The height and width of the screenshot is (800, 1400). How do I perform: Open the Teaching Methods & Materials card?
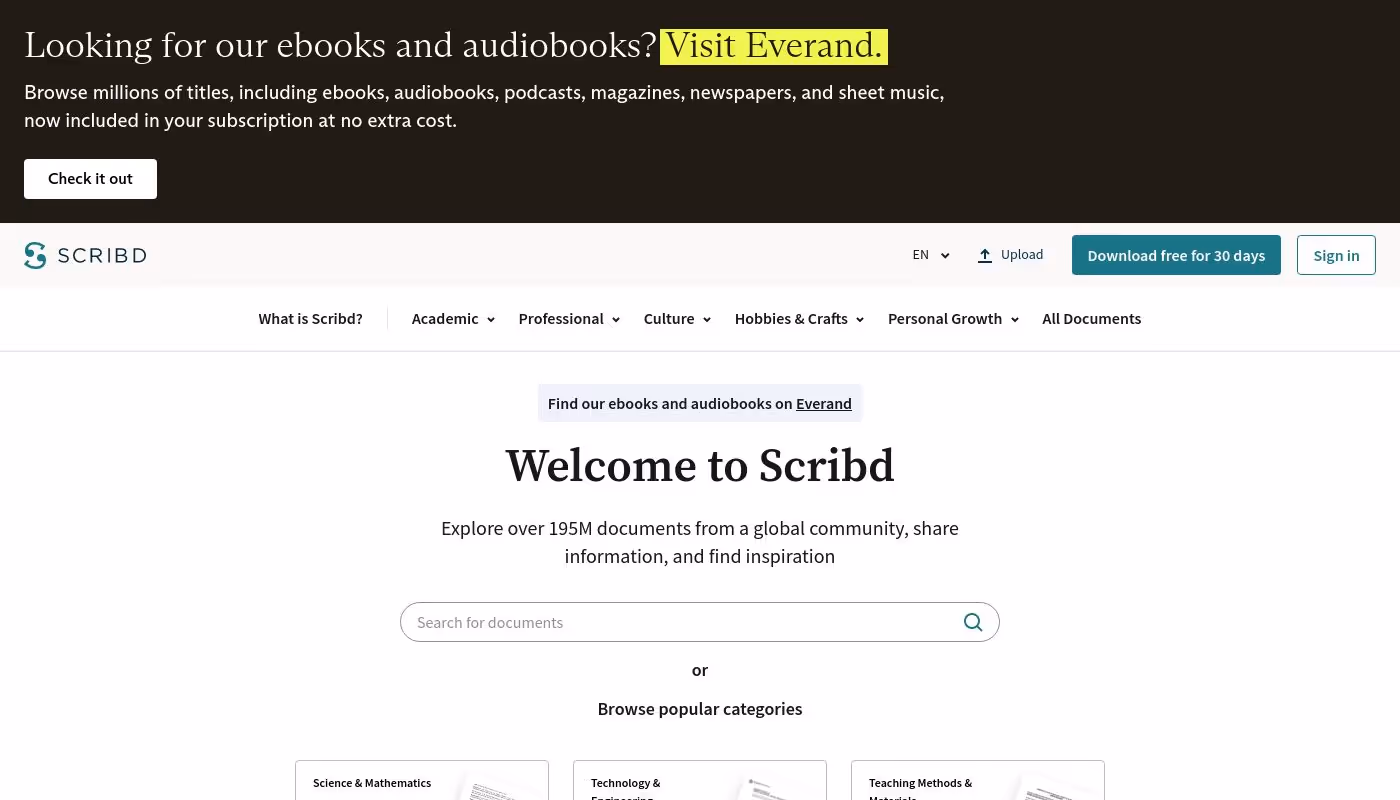coord(978,781)
